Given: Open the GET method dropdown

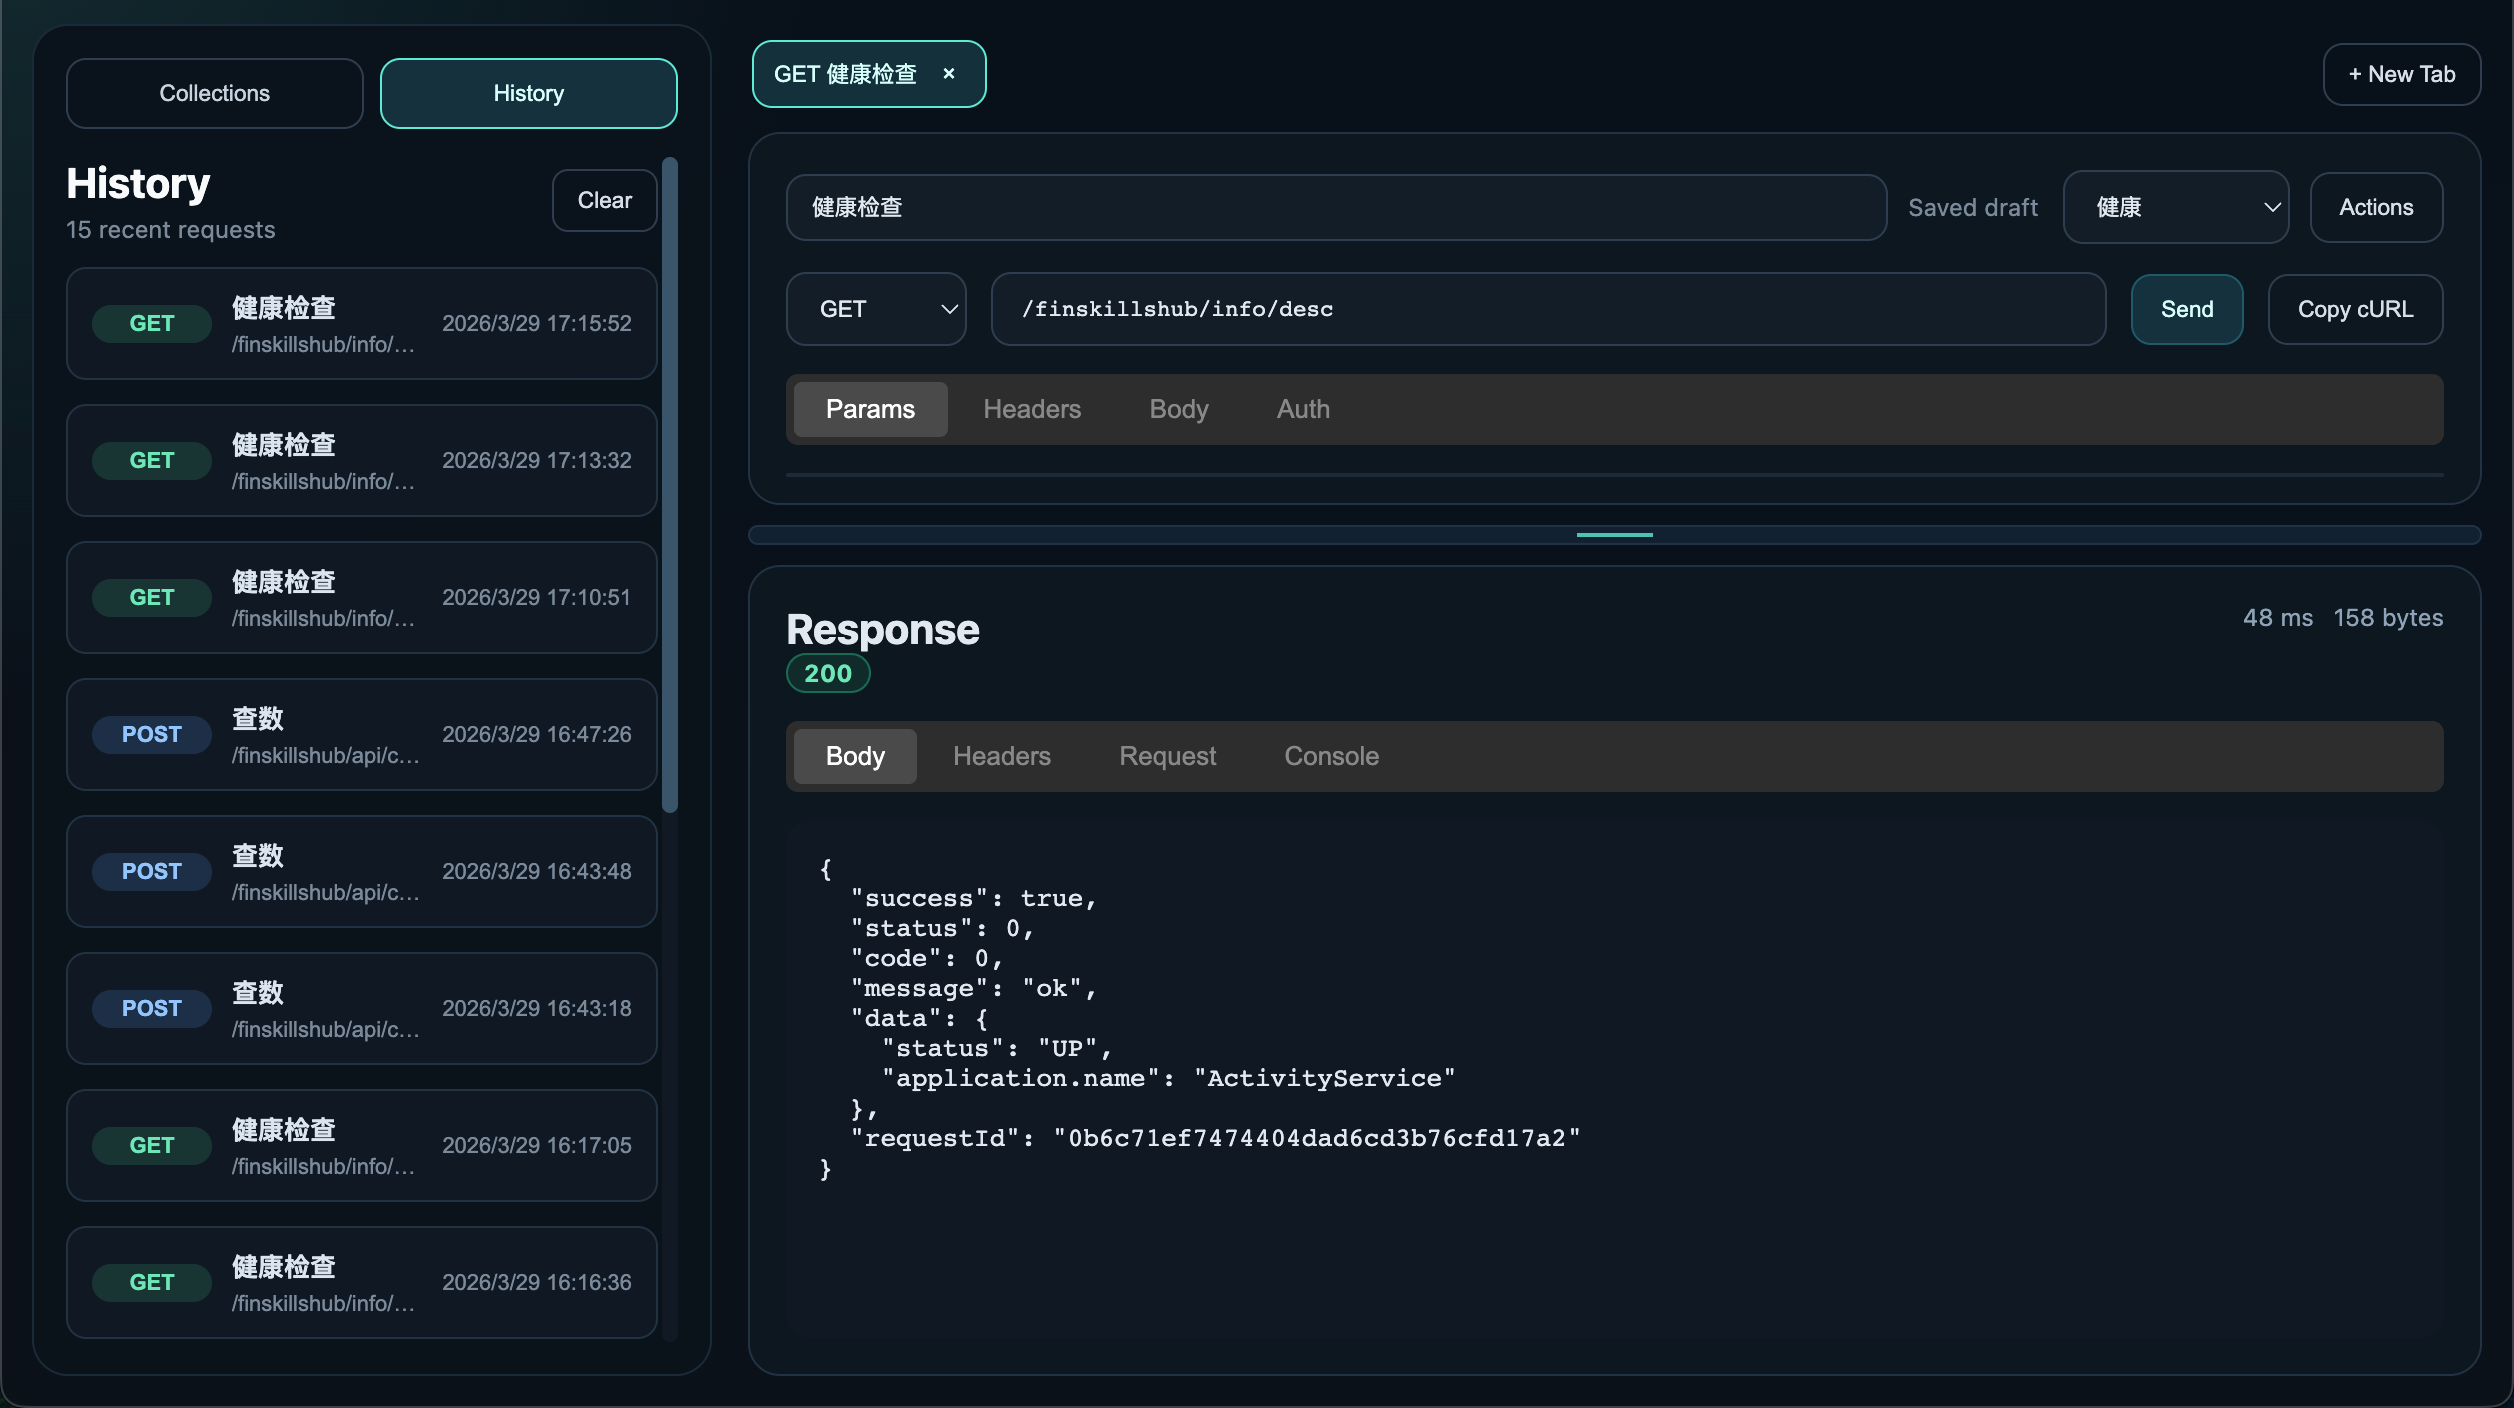Looking at the screenshot, I should click(876, 309).
